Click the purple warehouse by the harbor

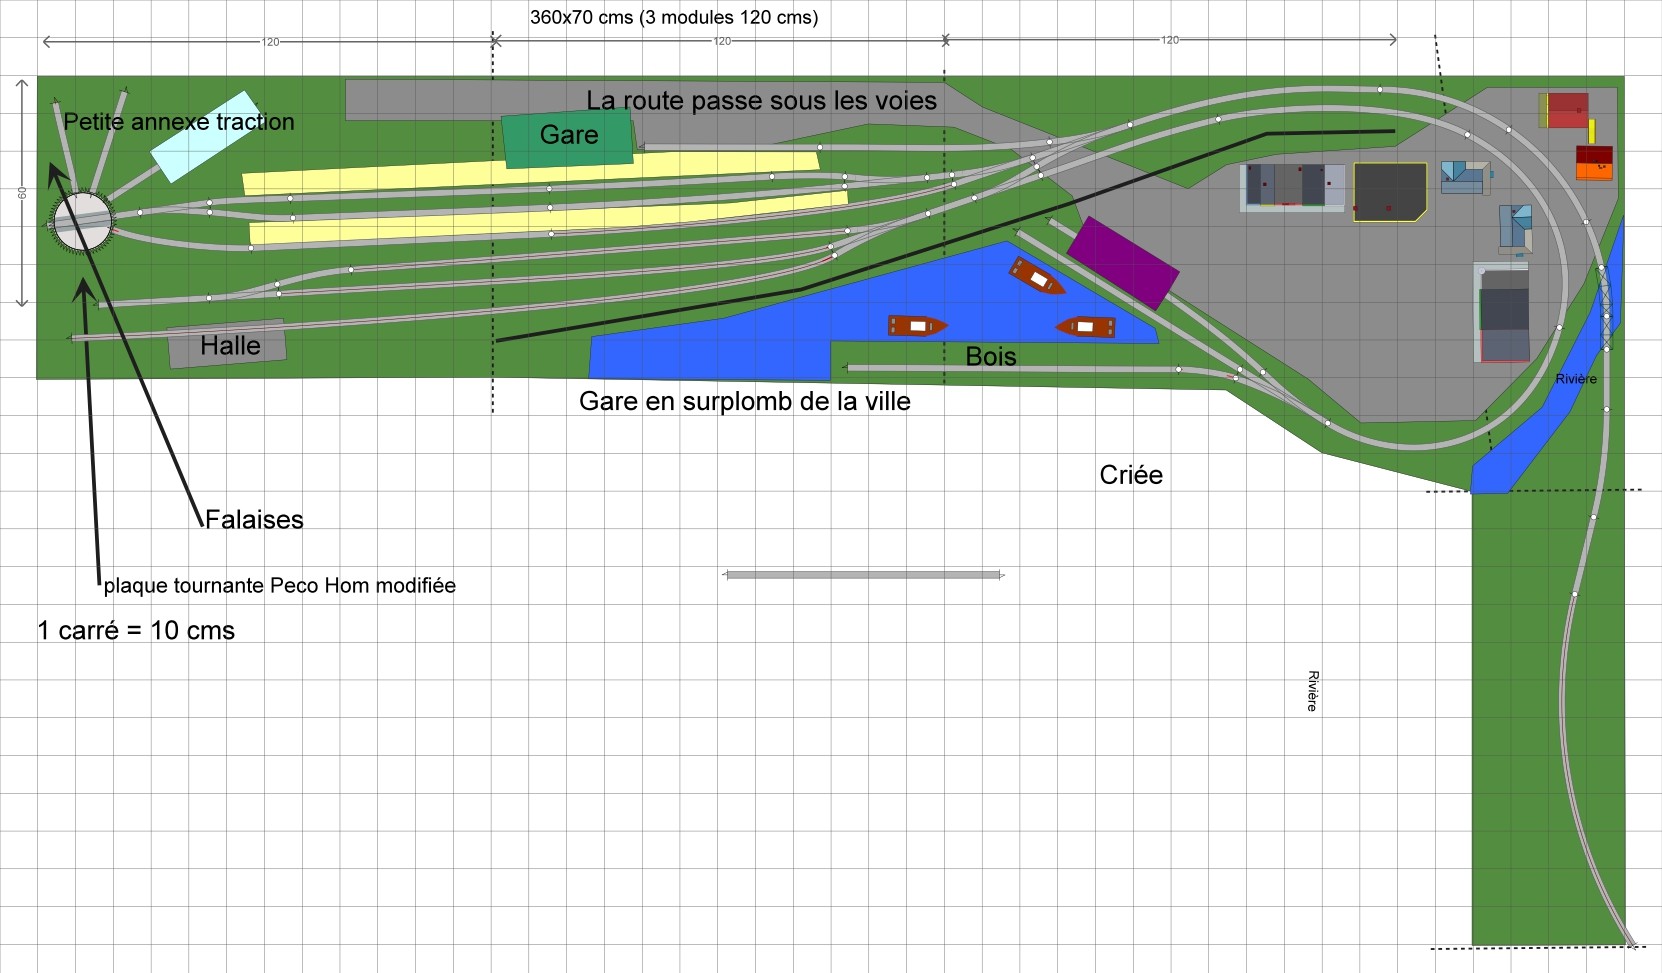tap(1123, 262)
